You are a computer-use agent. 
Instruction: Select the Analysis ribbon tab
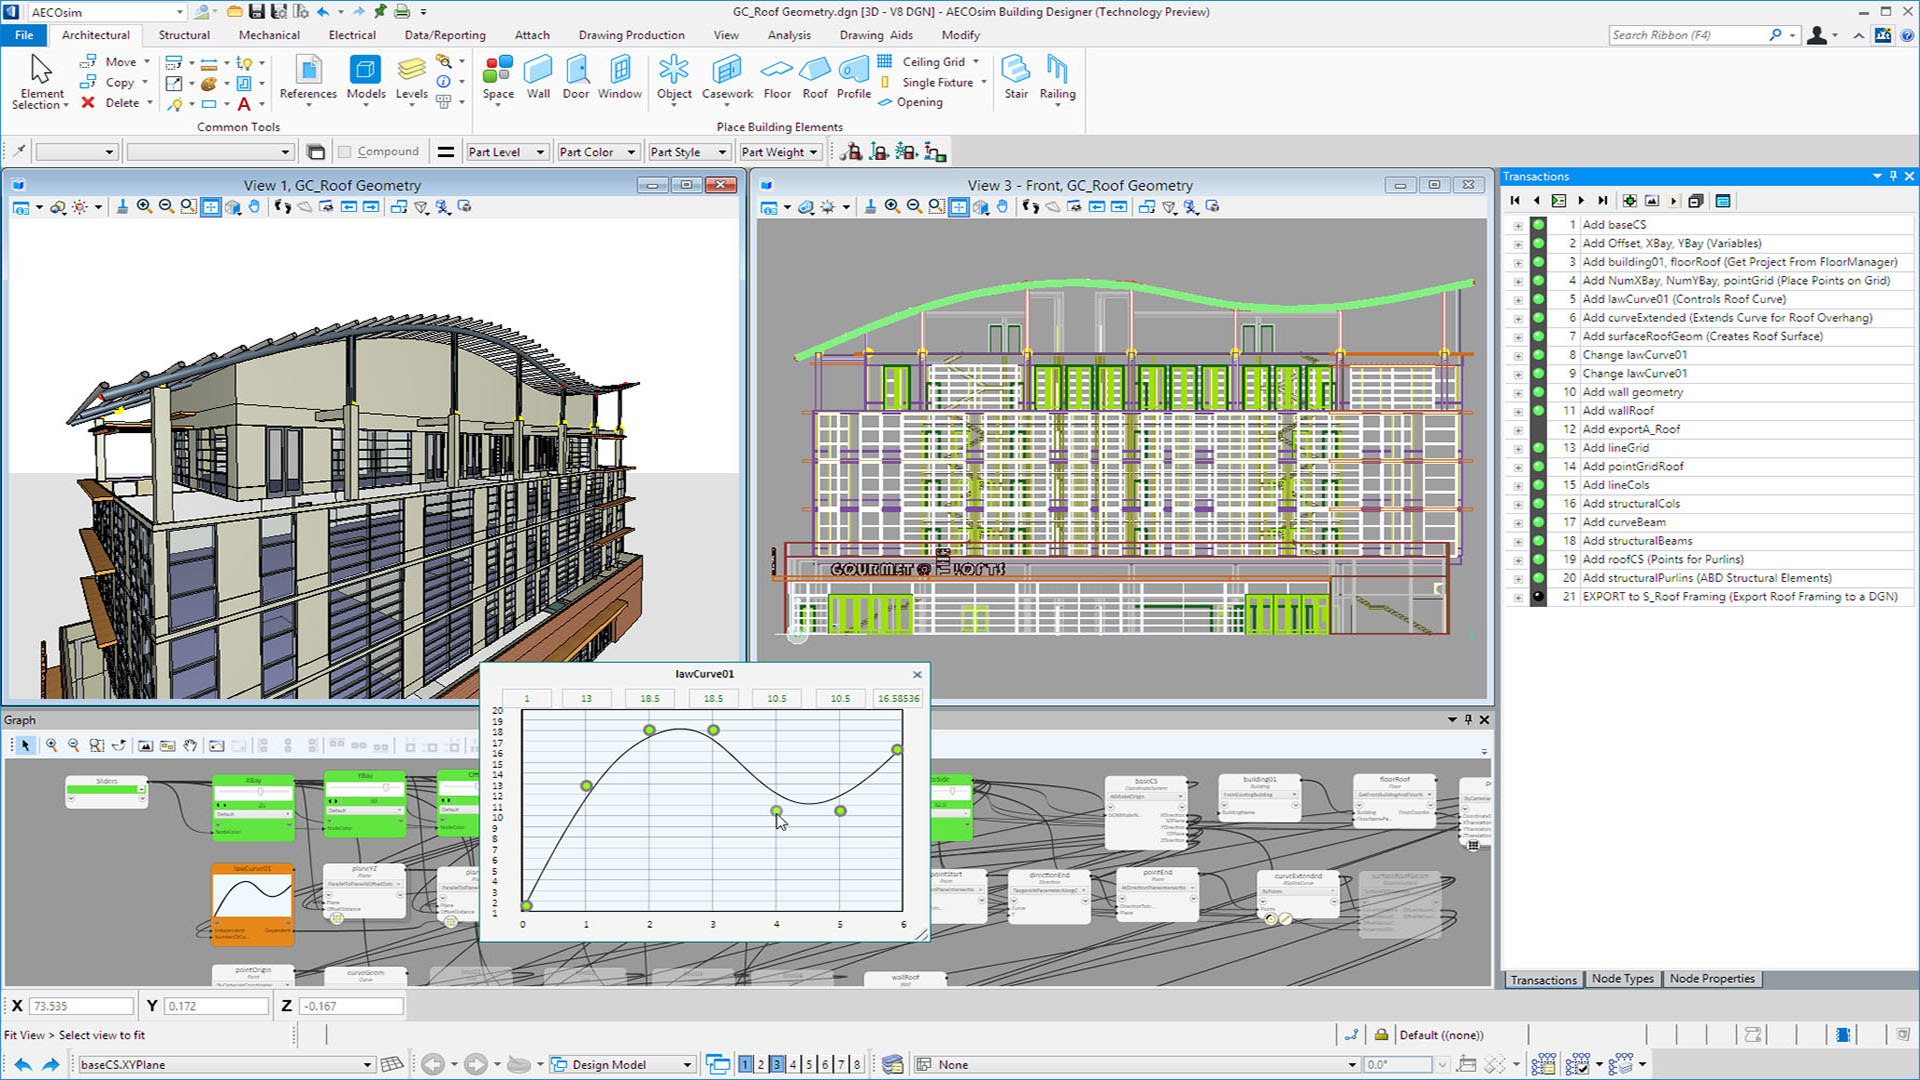[x=789, y=34]
